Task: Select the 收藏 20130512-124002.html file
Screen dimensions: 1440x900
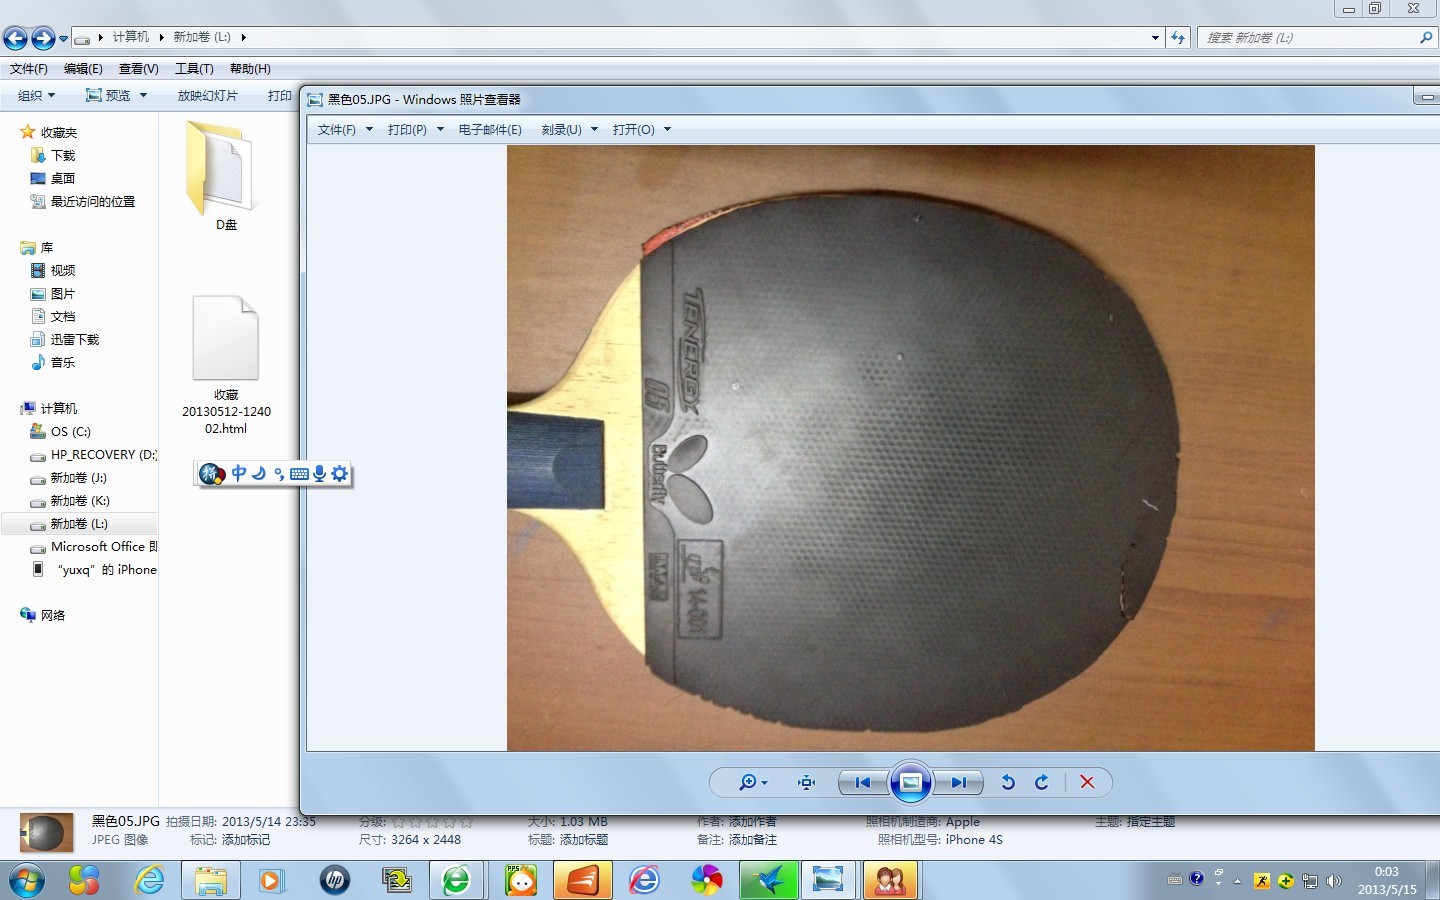Action: click(x=226, y=366)
